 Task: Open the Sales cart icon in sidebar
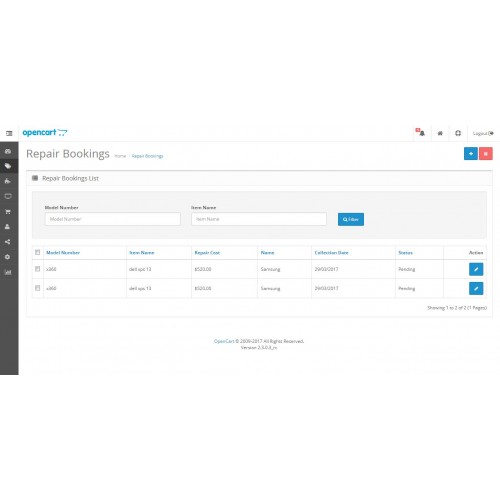(8, 212)
